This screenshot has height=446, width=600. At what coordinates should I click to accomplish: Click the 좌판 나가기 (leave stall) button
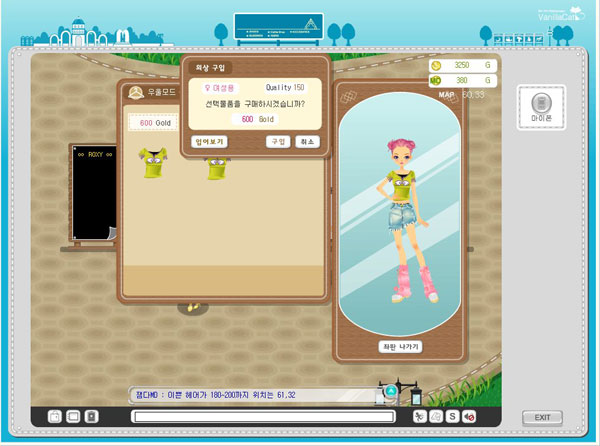400,346
